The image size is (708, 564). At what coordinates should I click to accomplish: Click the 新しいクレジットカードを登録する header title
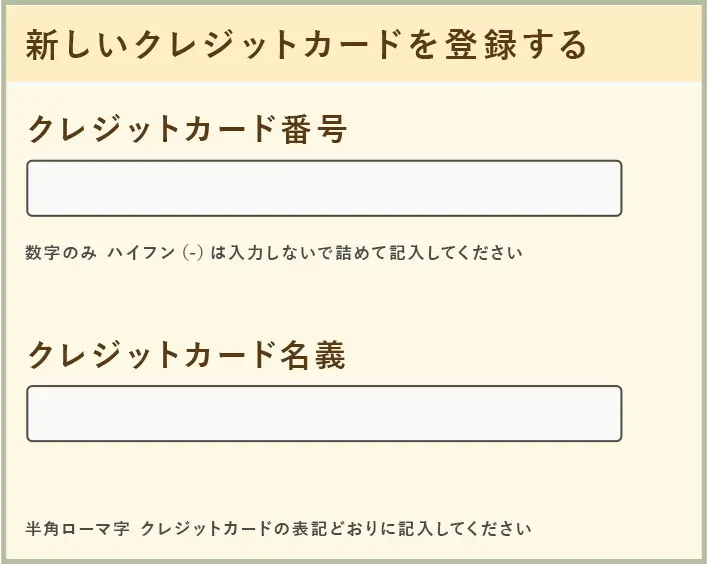point(305,46)
